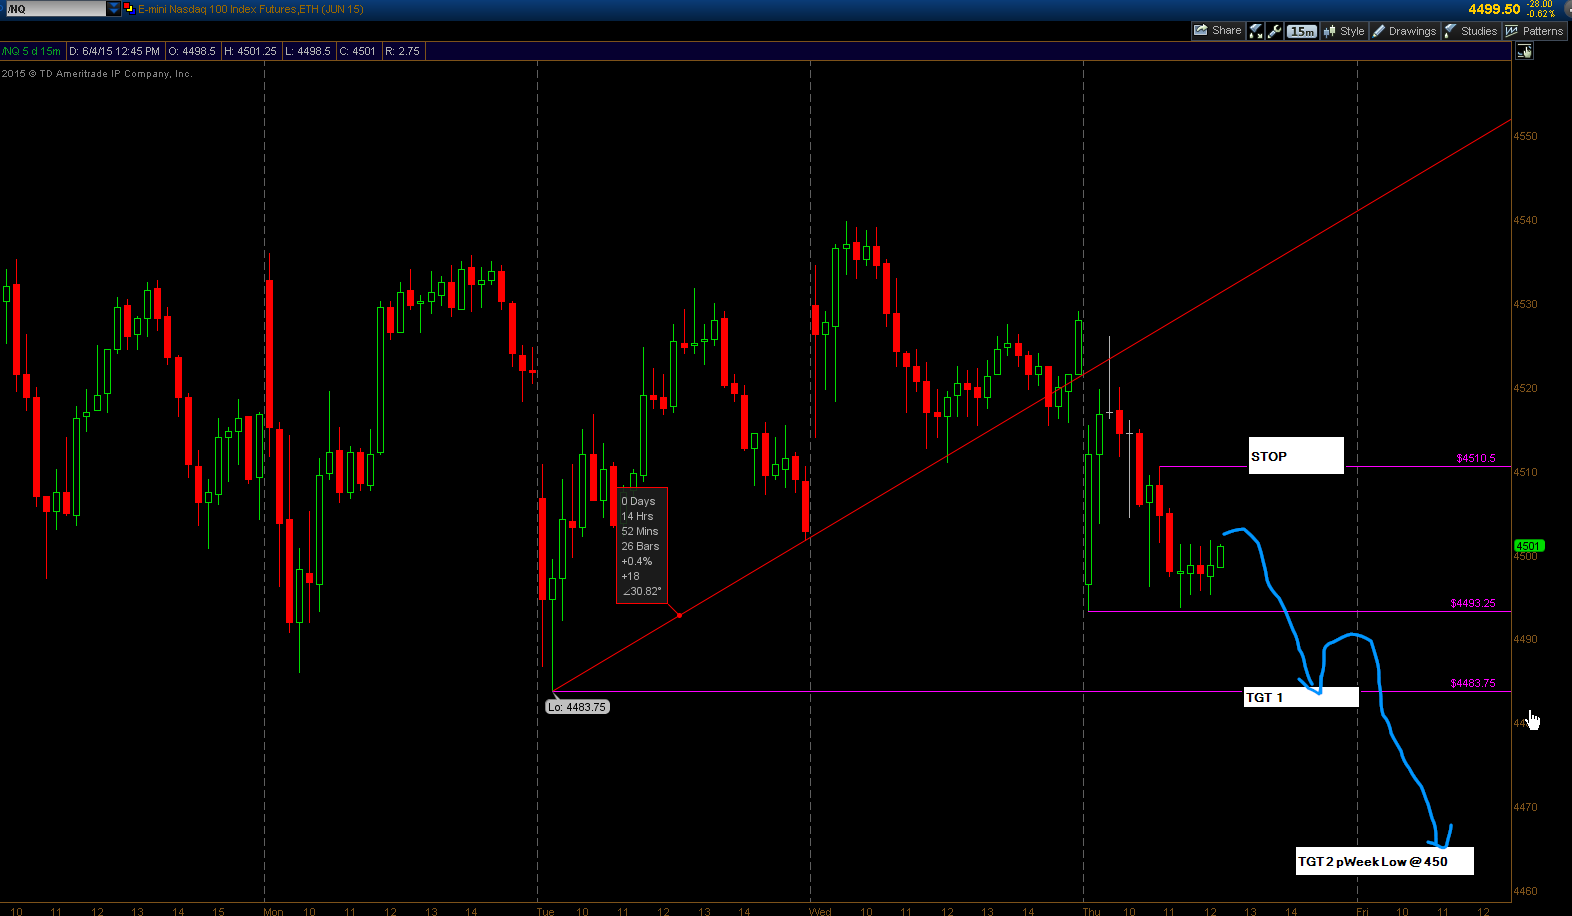
Task: Open the quick studies flask icon next to Share
Action: point(1256,31)
